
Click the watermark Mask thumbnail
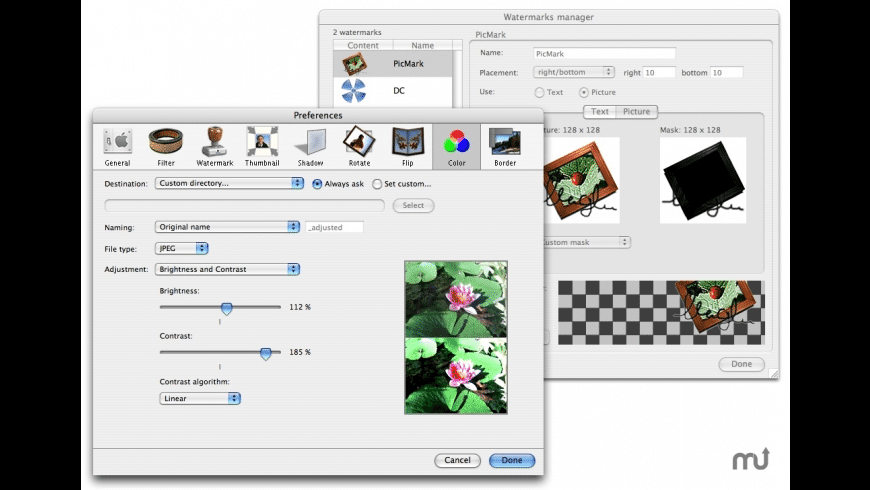[703, 180]
